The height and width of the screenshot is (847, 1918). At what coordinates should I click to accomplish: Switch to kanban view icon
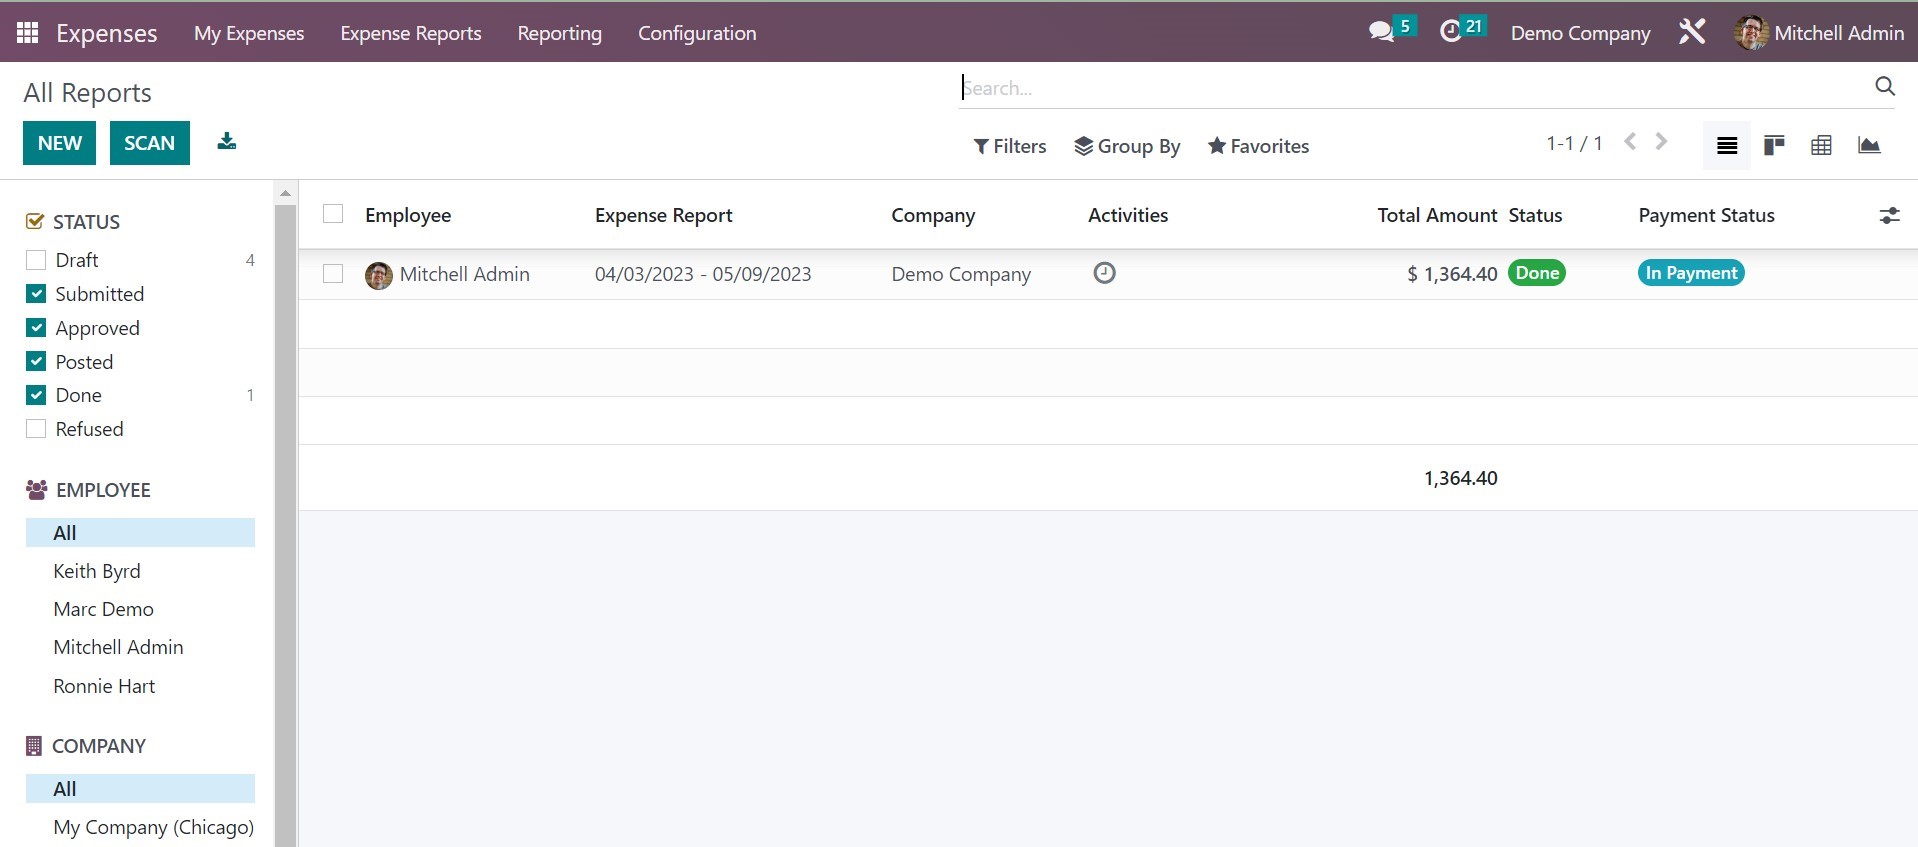1774,146
